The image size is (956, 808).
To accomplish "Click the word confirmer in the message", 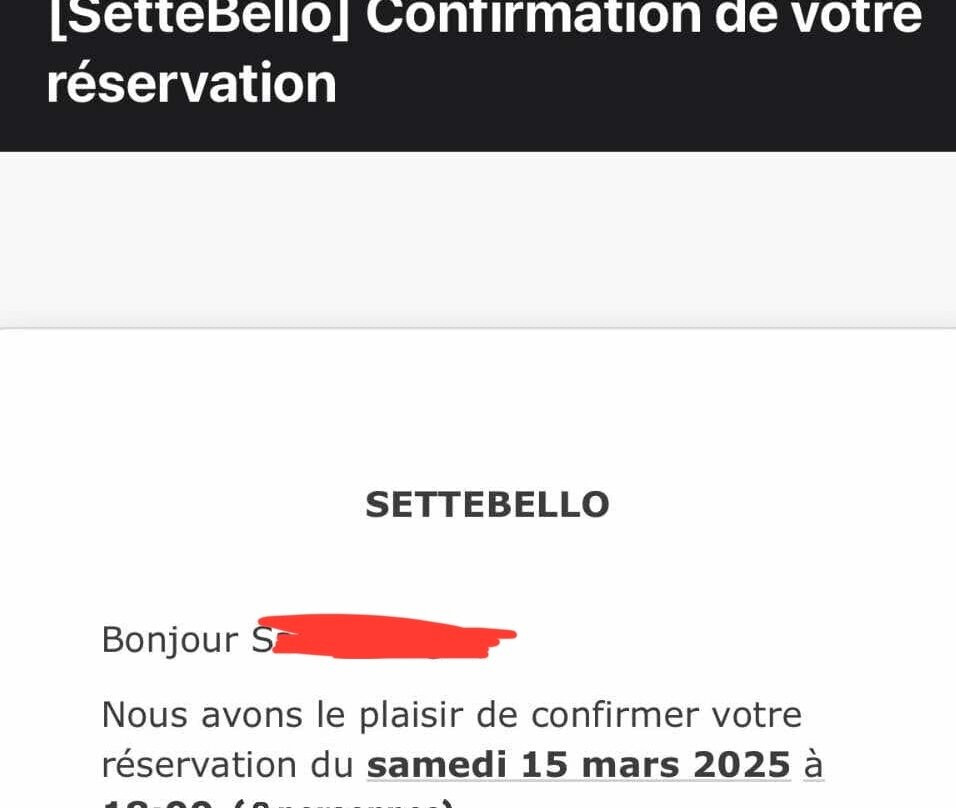I will pyautogui.click(x=615, y=715).
